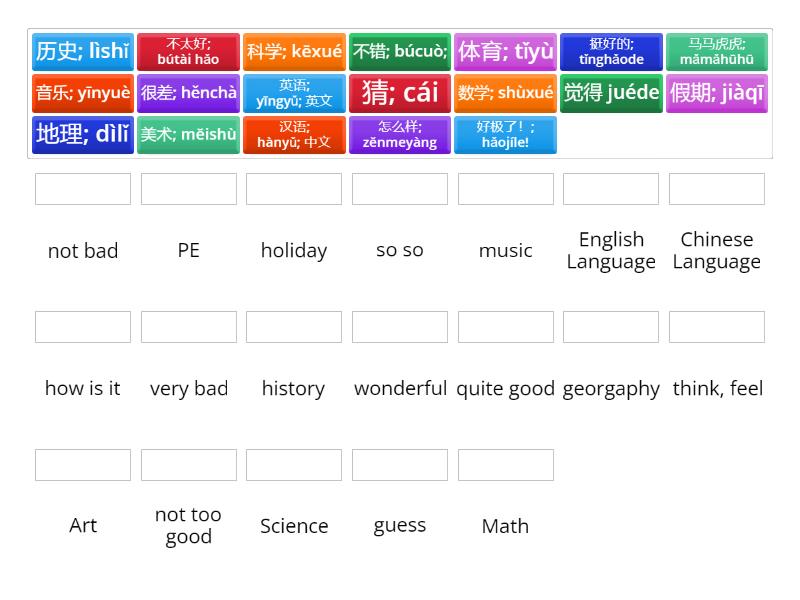Click the drop box above "Chinese Language"
This screenshot has height=600, width=800.
pyautogui.click(x=717, y=189)
